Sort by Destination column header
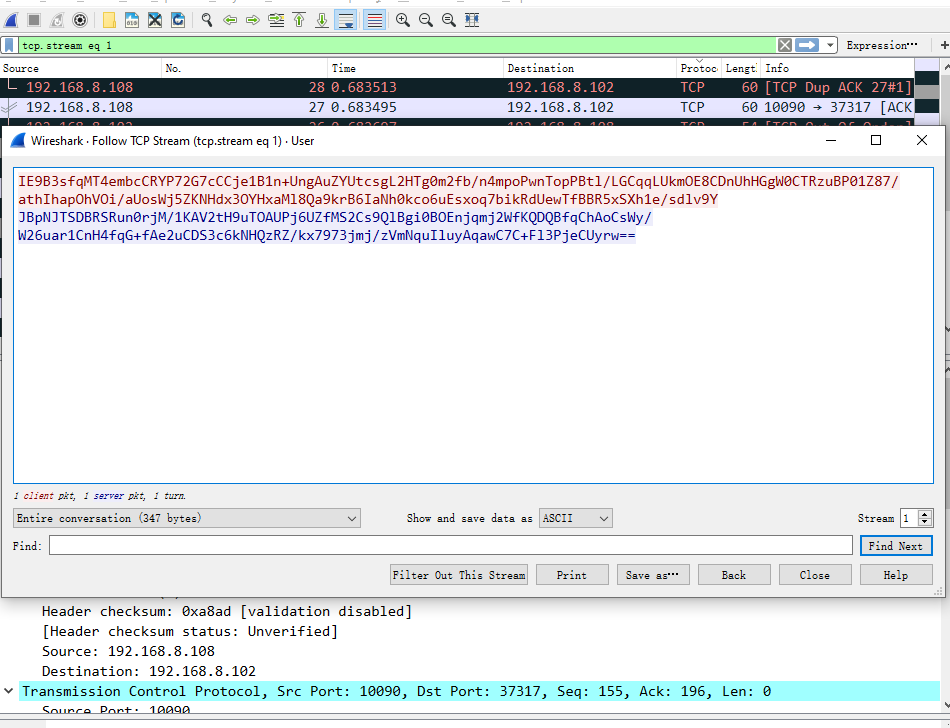The height and width of the screenshot is (728, 950). 590,68
